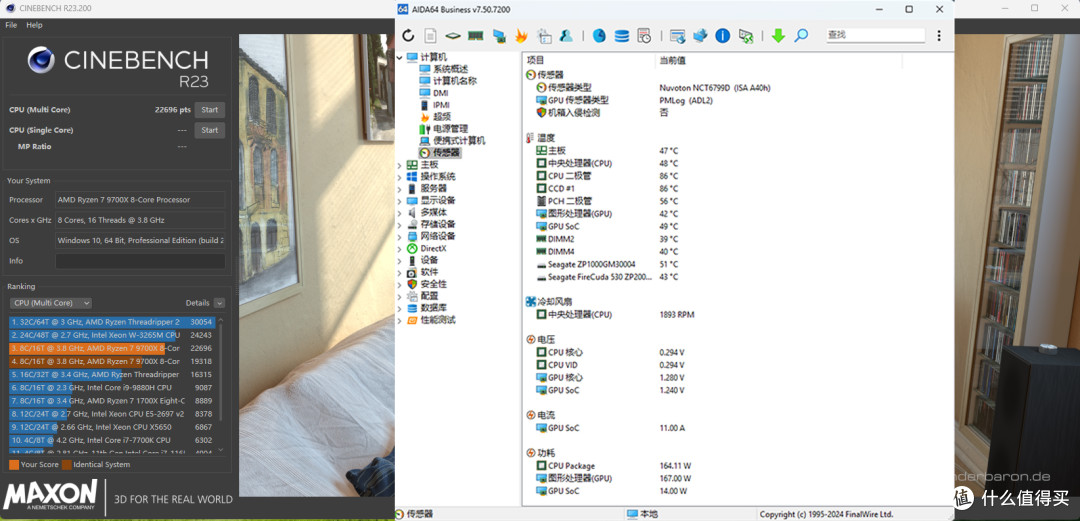Select the Core i9-9880H 9087 ranking row

tap(113, 387)
